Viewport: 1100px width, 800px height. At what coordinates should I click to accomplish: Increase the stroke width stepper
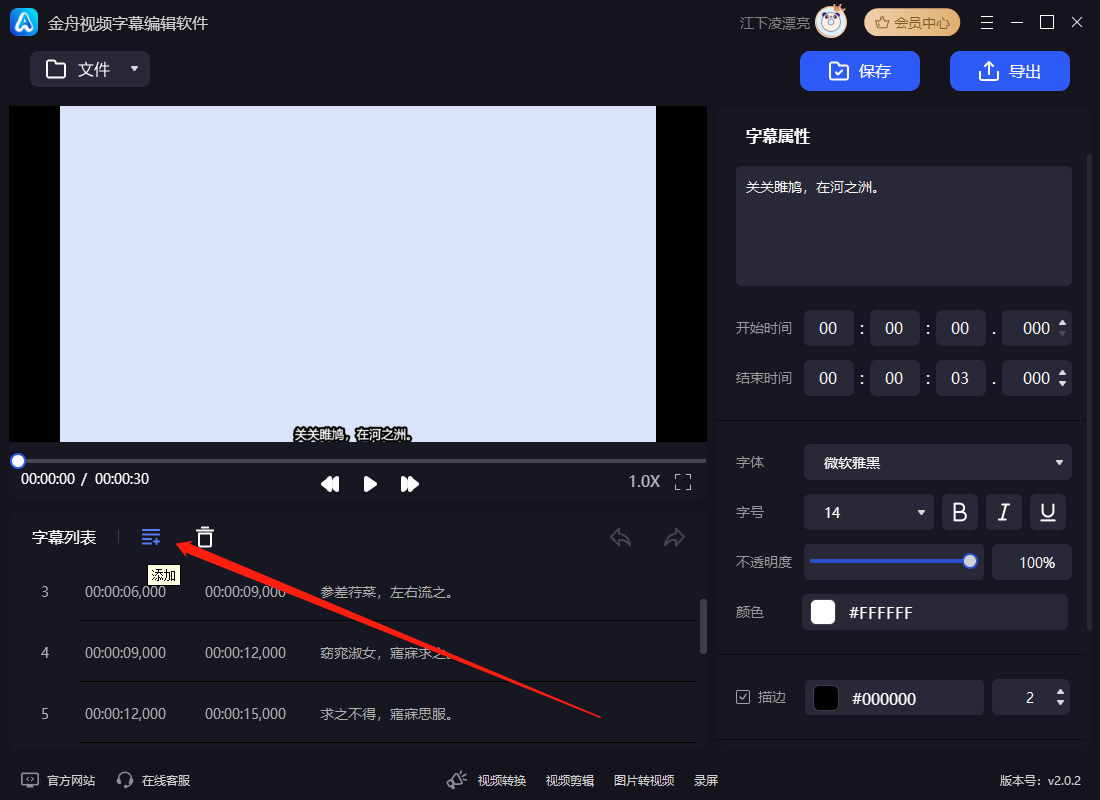click(x=1060, y=692)
